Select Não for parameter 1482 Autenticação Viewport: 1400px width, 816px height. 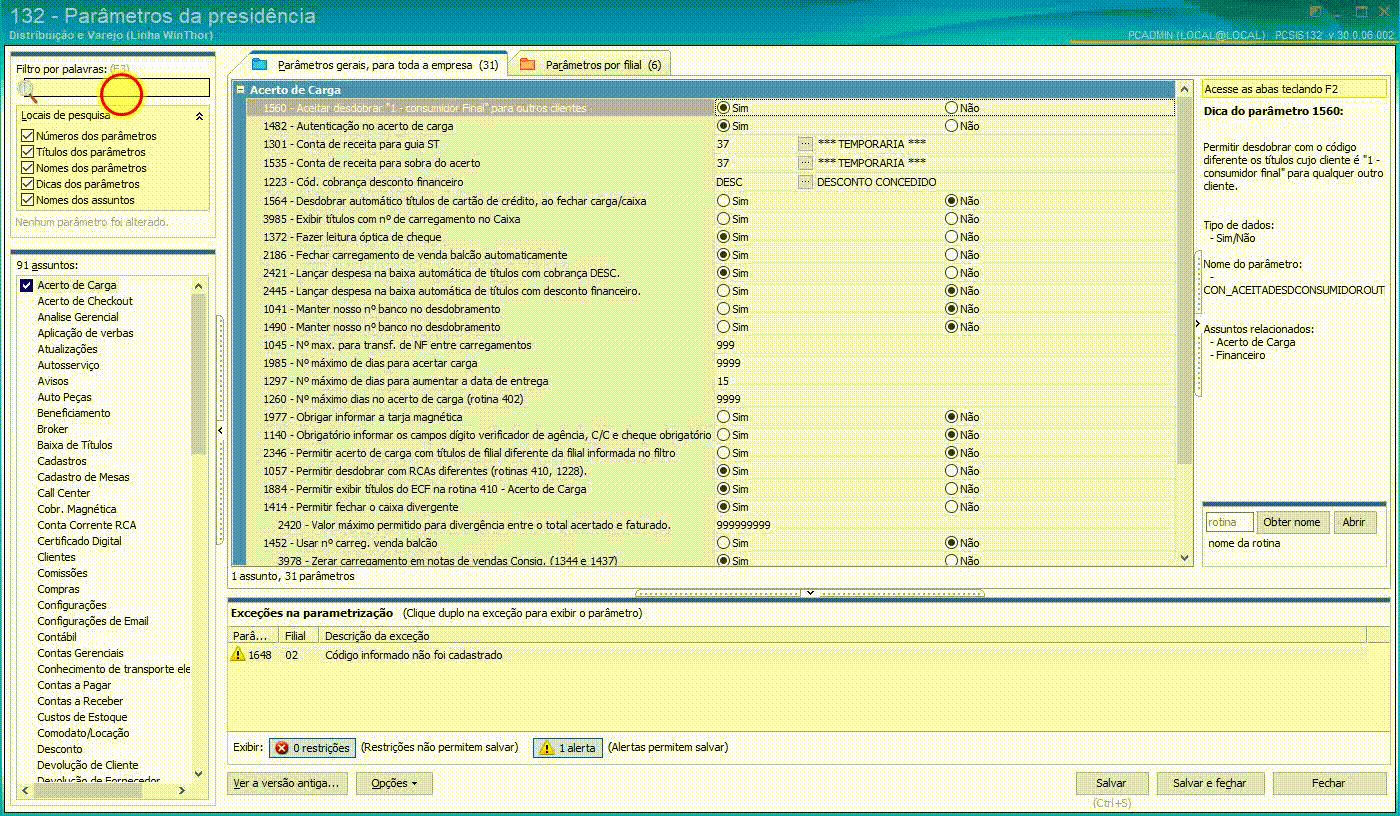click(951, 126)
